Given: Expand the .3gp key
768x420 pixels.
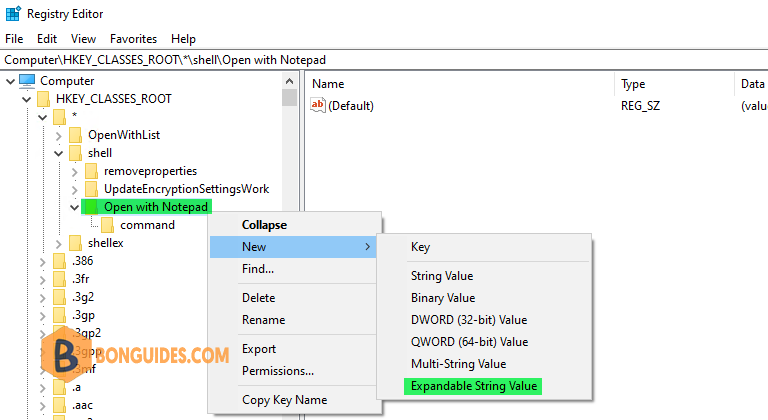Looking at the screenshot, I should (x=43, y=316).
